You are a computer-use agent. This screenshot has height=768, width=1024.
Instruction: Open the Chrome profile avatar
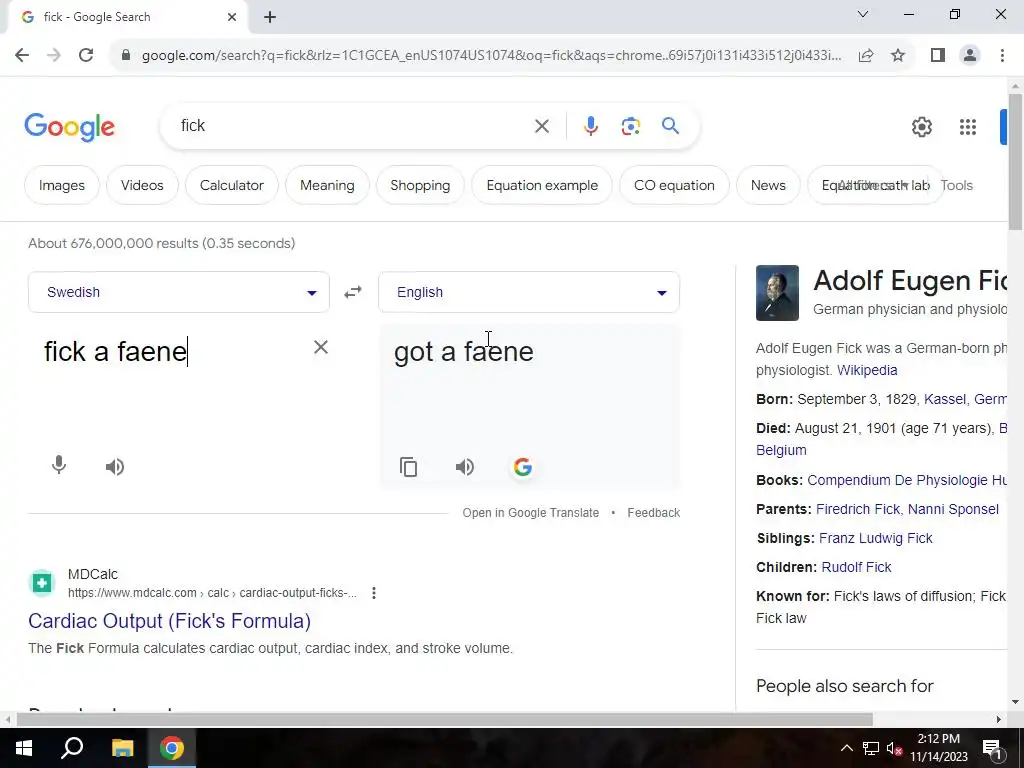pos(970,56)
